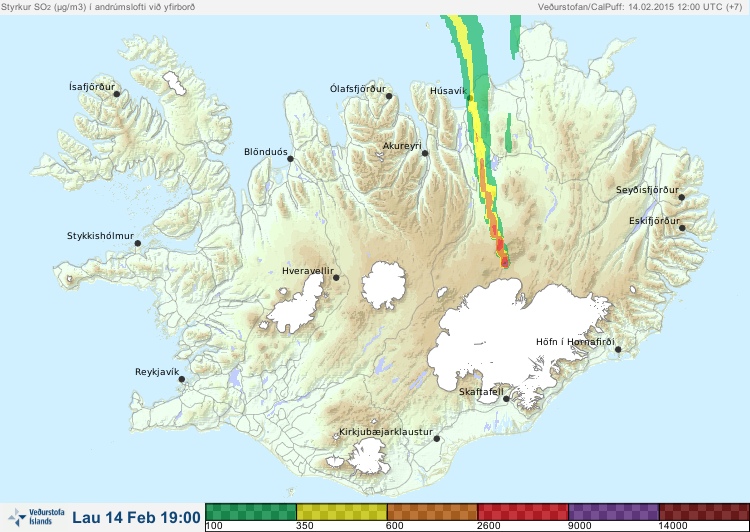Click the 'Hveravellir' label
The image size is (750, 532).
click(308, 271)
